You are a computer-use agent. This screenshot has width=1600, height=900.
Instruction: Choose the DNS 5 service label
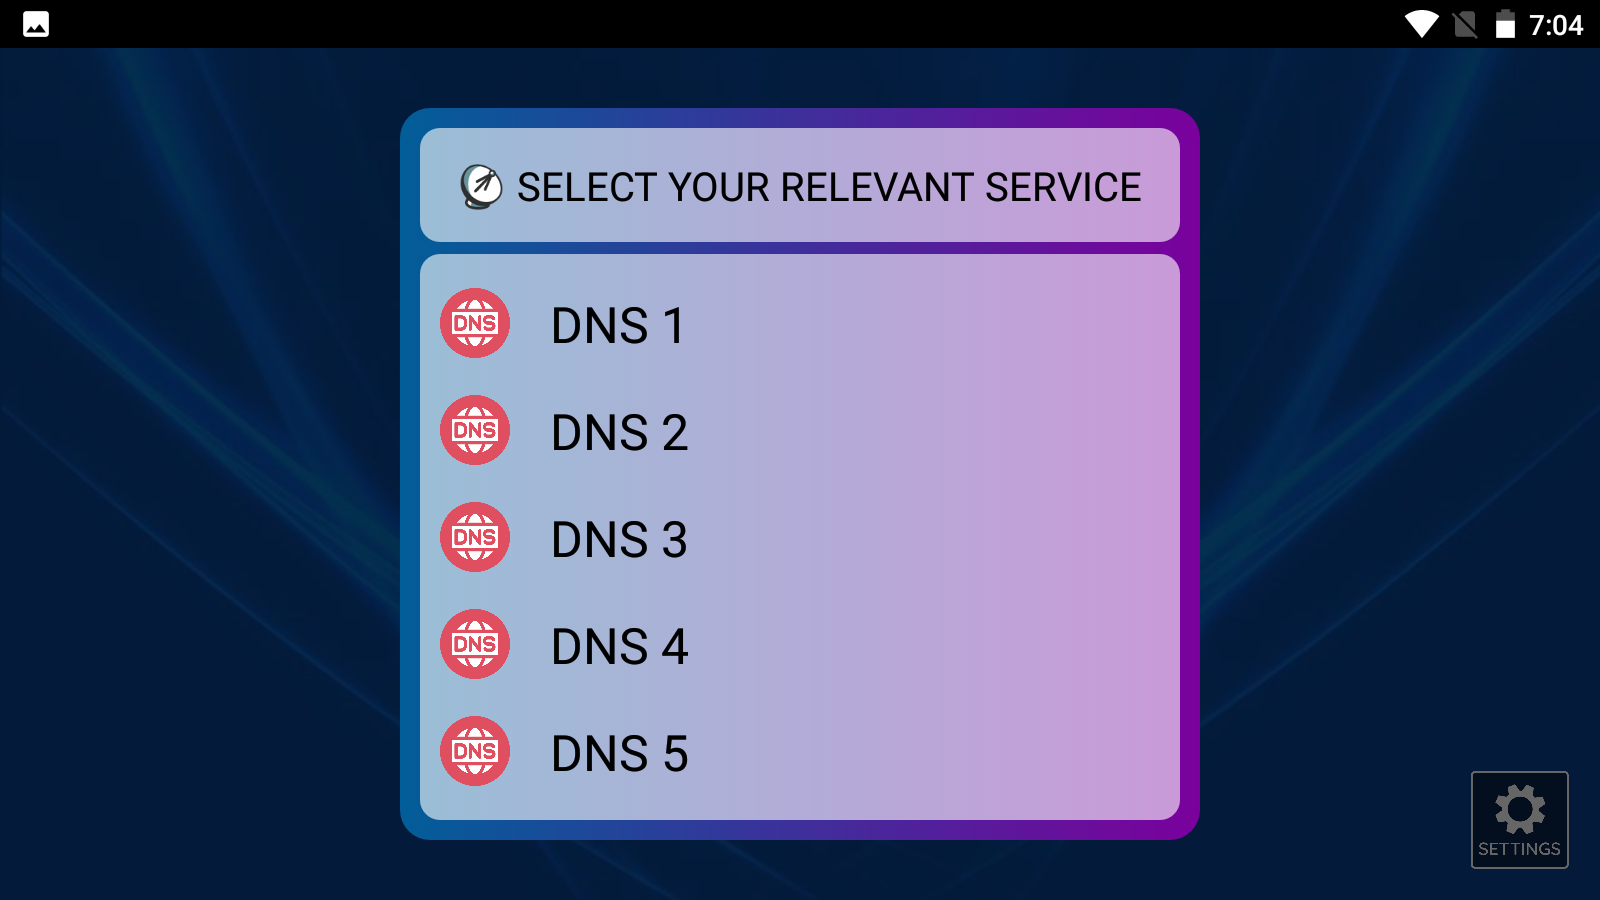click(620, 754)
